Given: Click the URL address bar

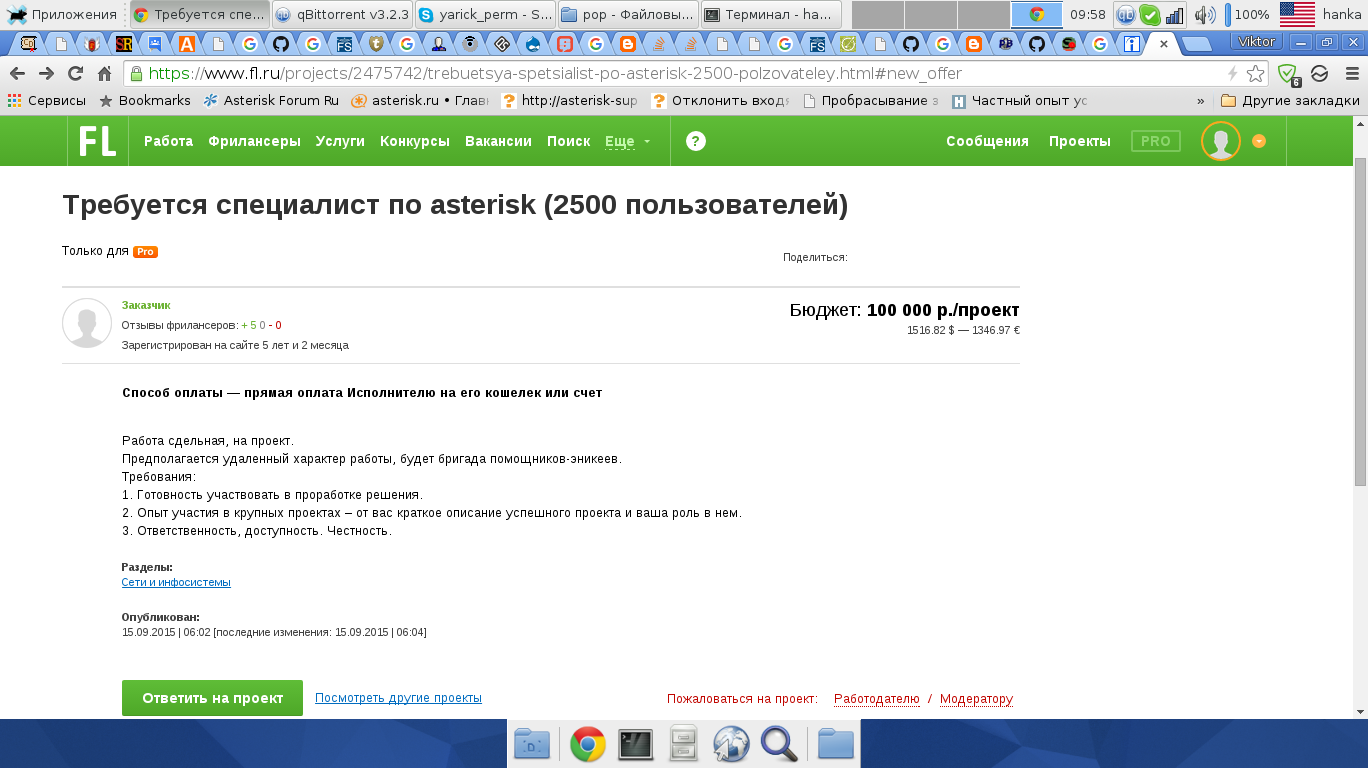Looking at the screenshot, I should 680,74.
